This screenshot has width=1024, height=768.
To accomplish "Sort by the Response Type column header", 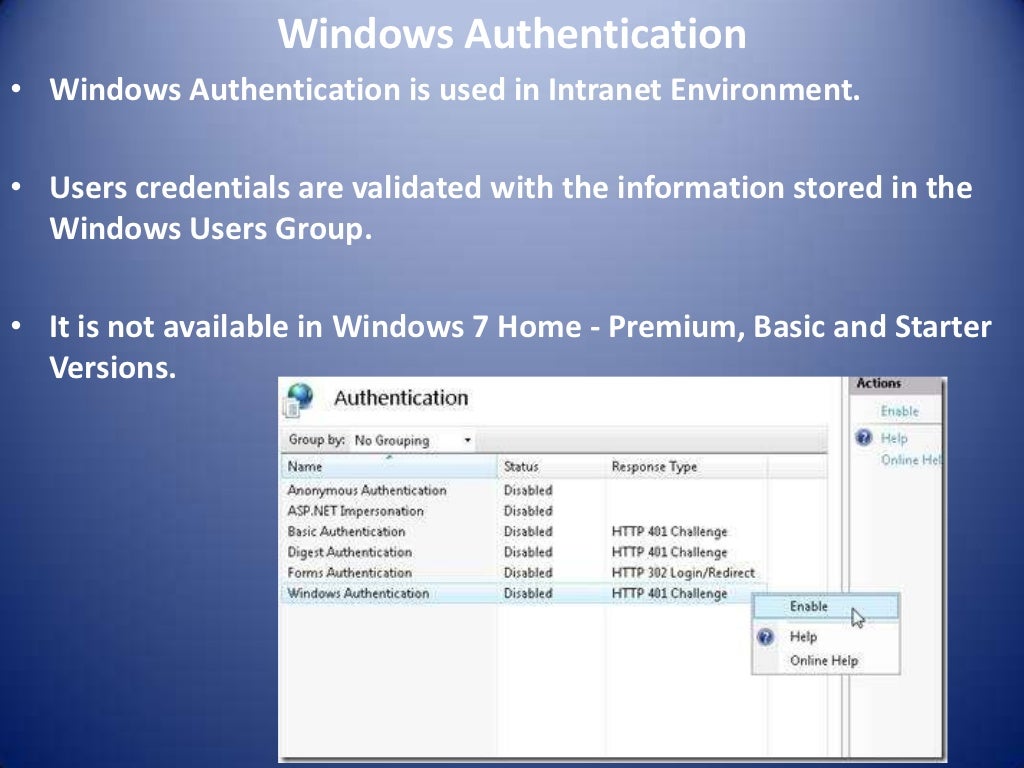I will [654, 467].
